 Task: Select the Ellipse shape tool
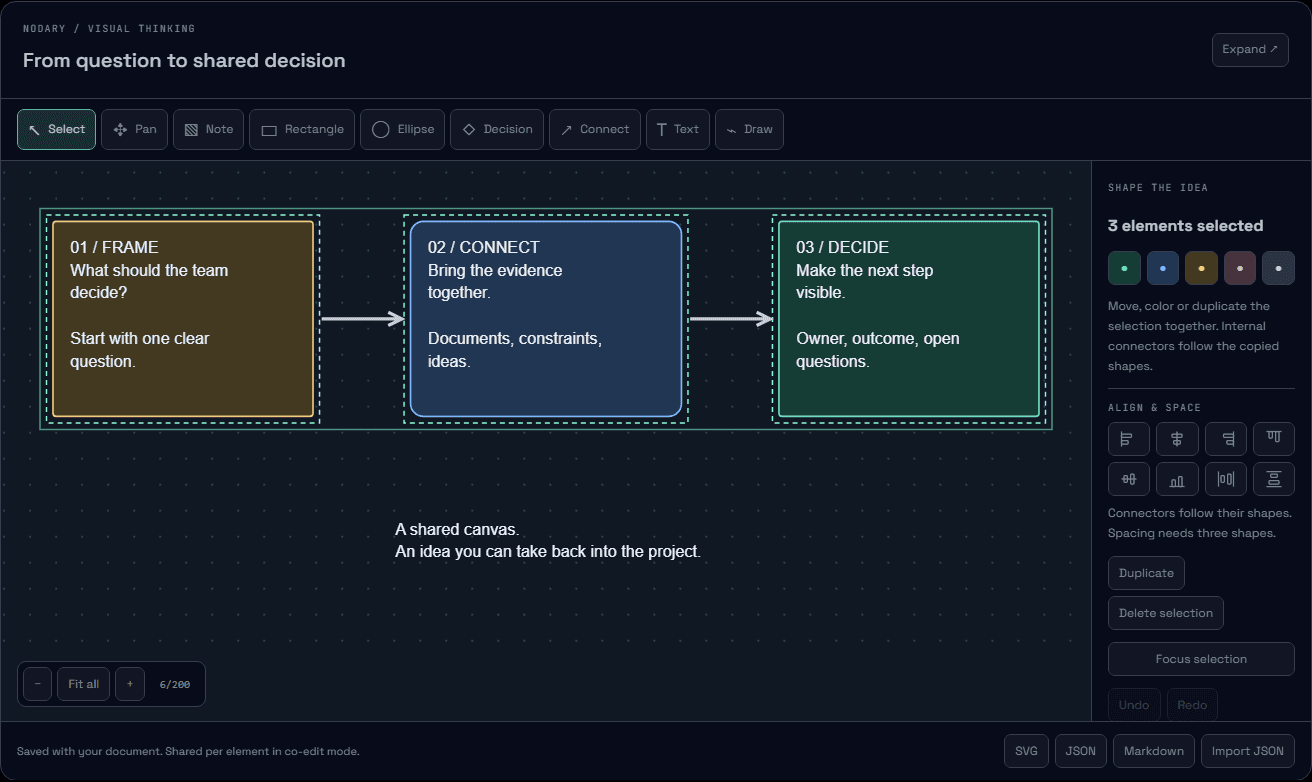click(x=403, y=129)
